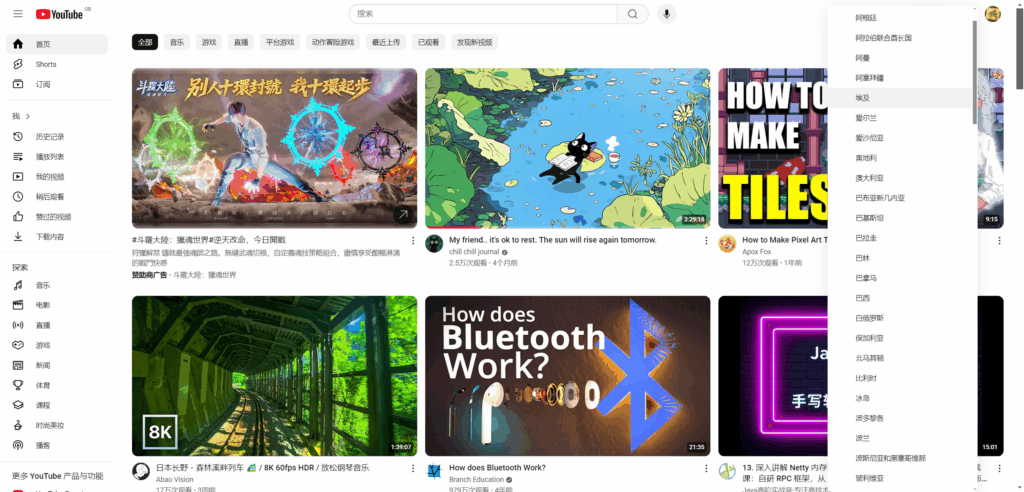Open 课程 in sidebar
Image resolution: width=1024 pixels, height=492 pixels.
coord(57,405)
